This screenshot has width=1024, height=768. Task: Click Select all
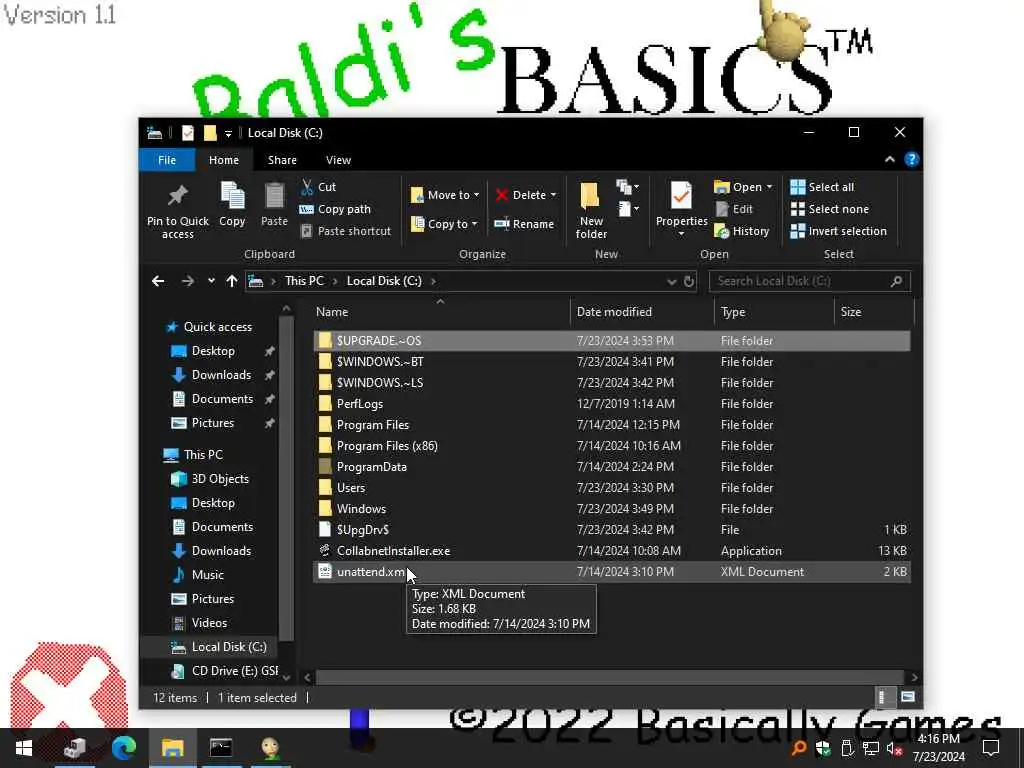822,187
